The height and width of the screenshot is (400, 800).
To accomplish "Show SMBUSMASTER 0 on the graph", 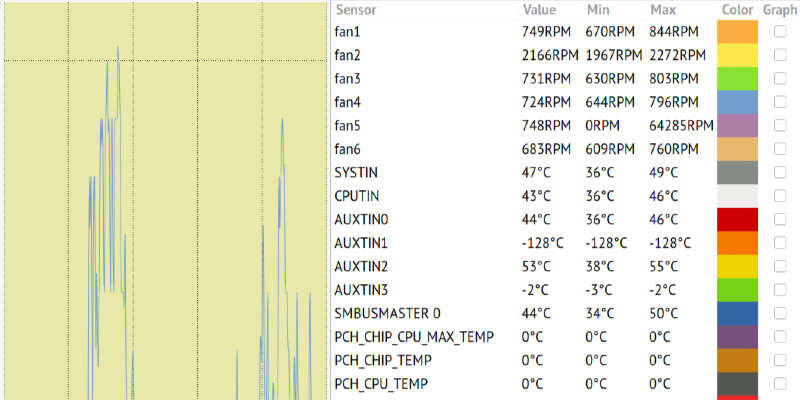I will [780, 313].
